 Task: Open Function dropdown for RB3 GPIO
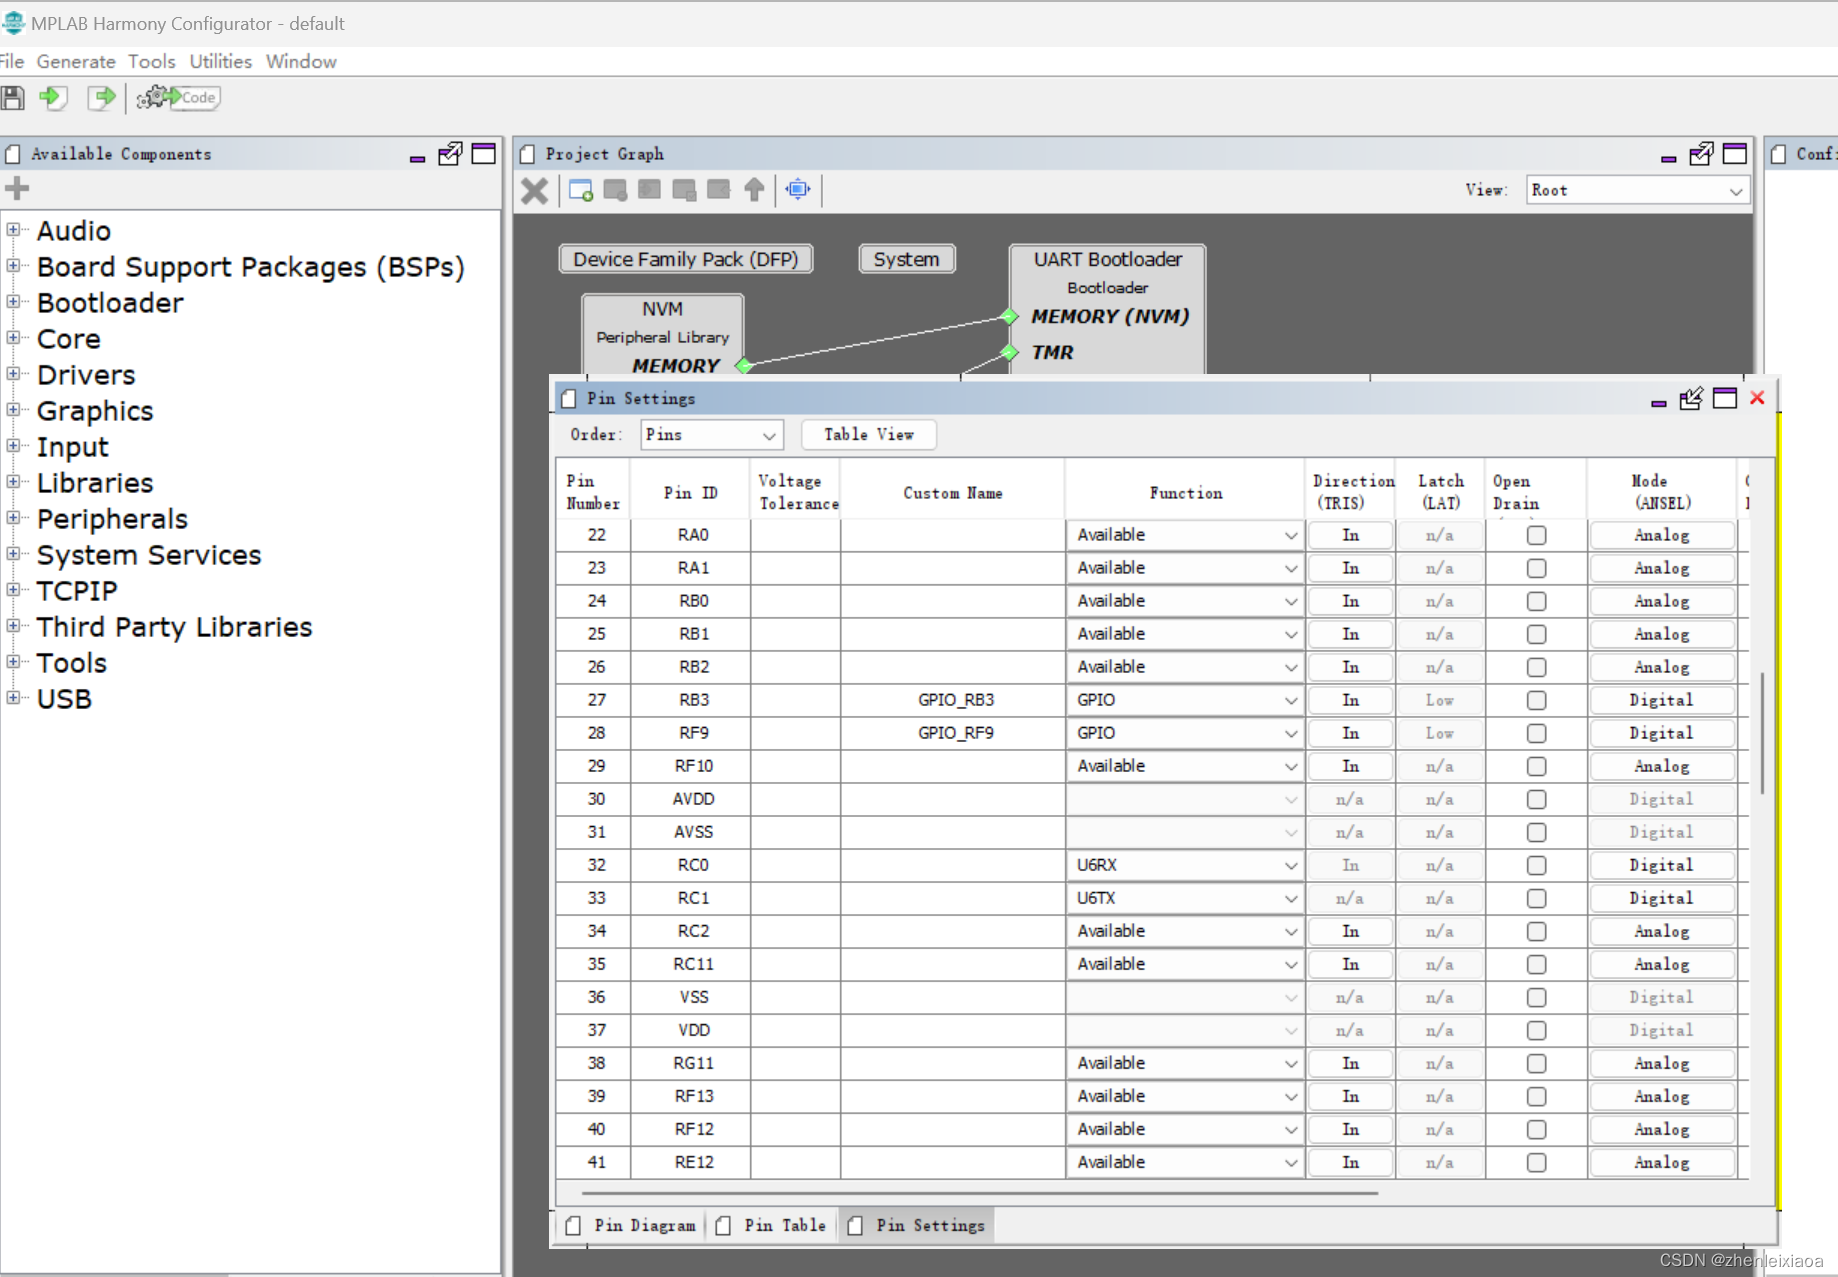pos(1186,700)
